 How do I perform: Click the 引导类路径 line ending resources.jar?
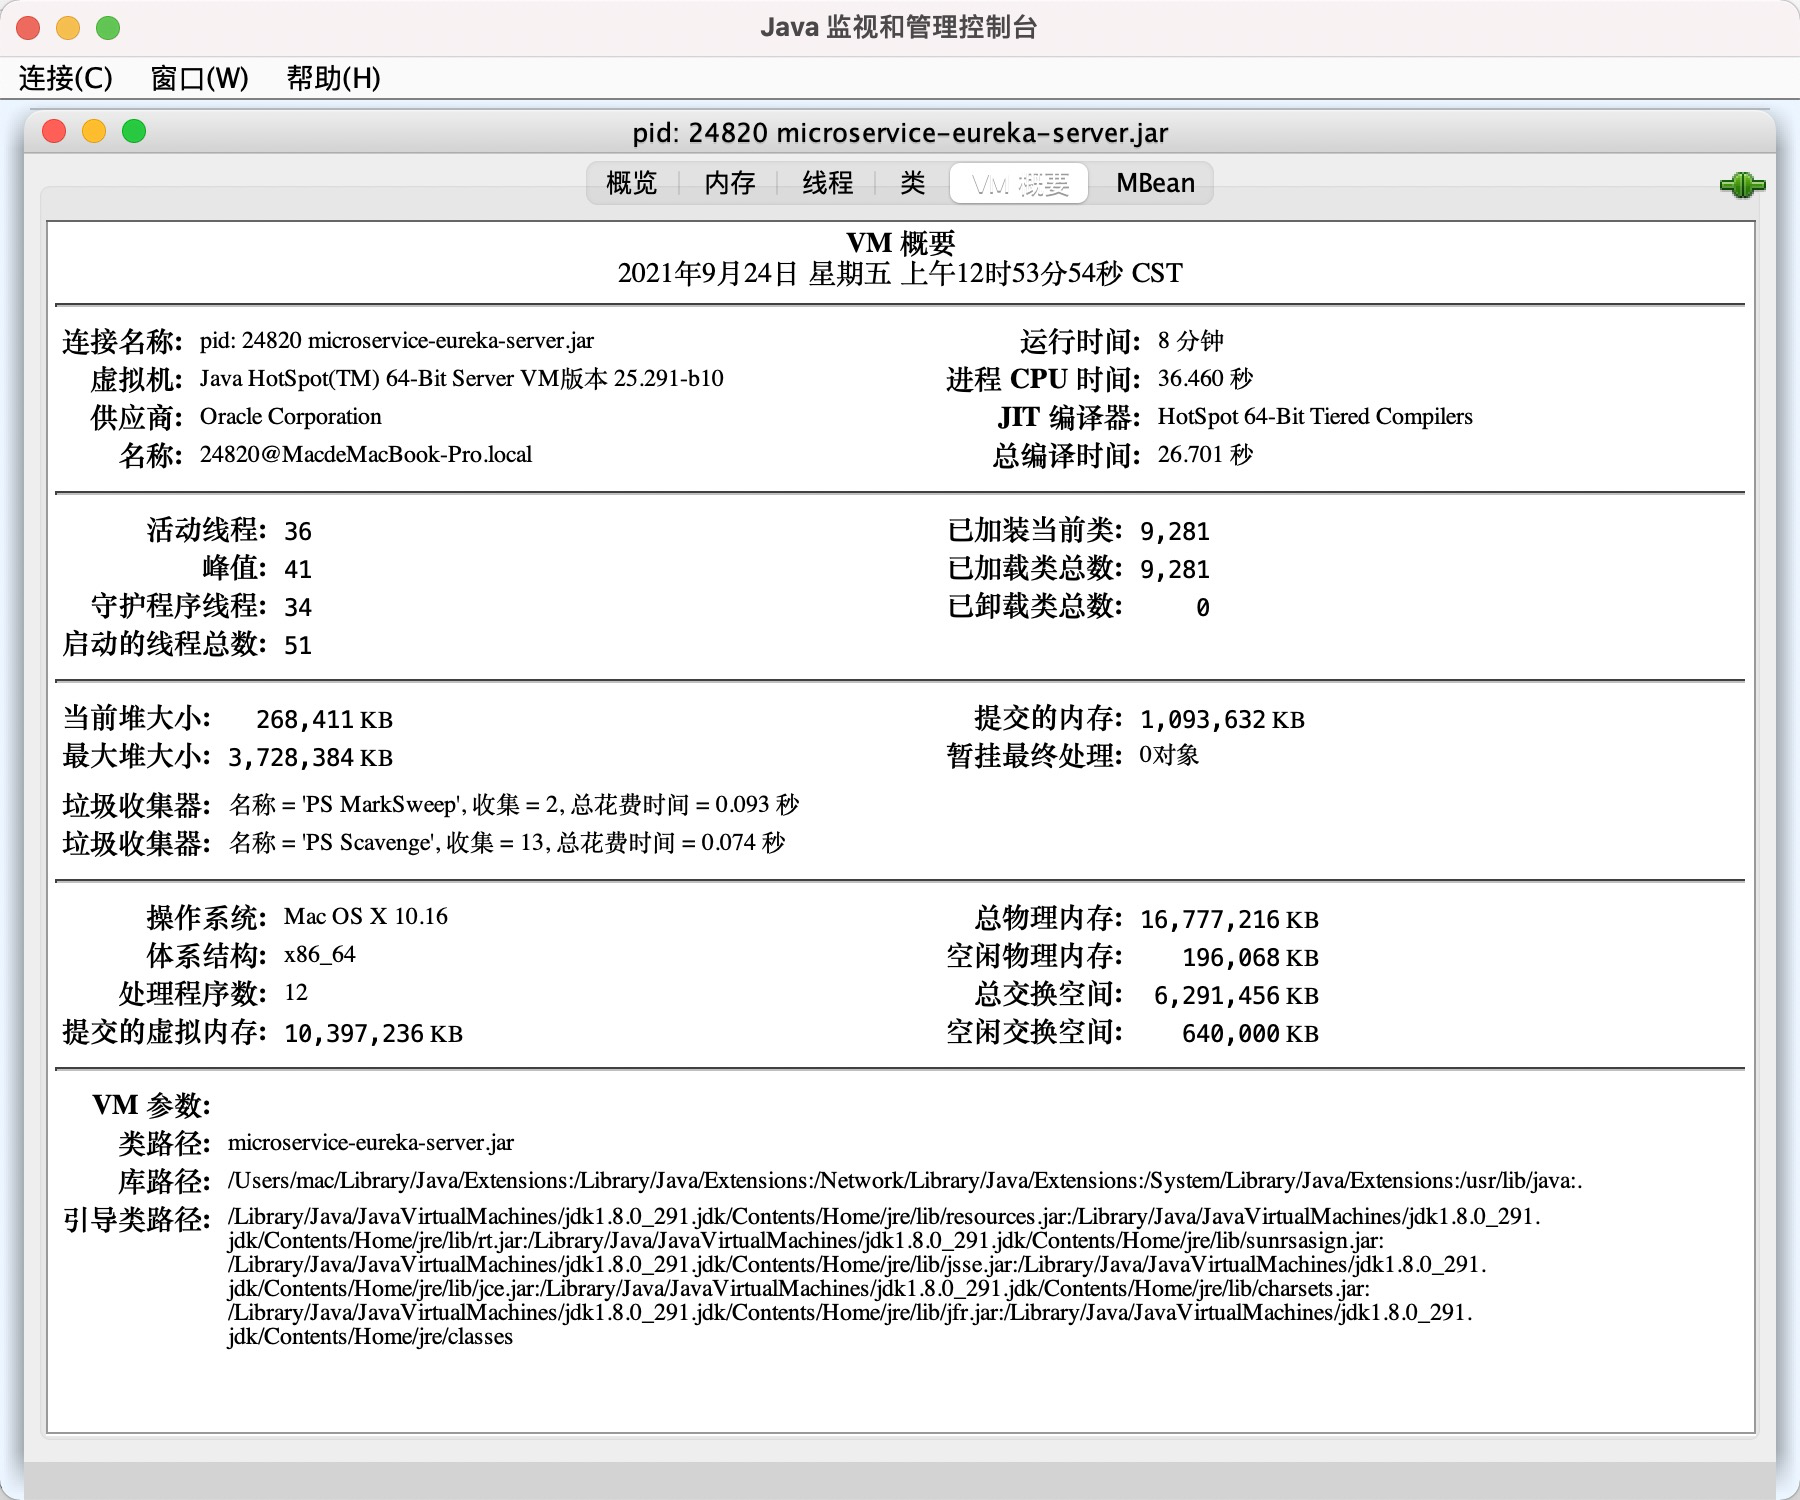(884, 1216)
